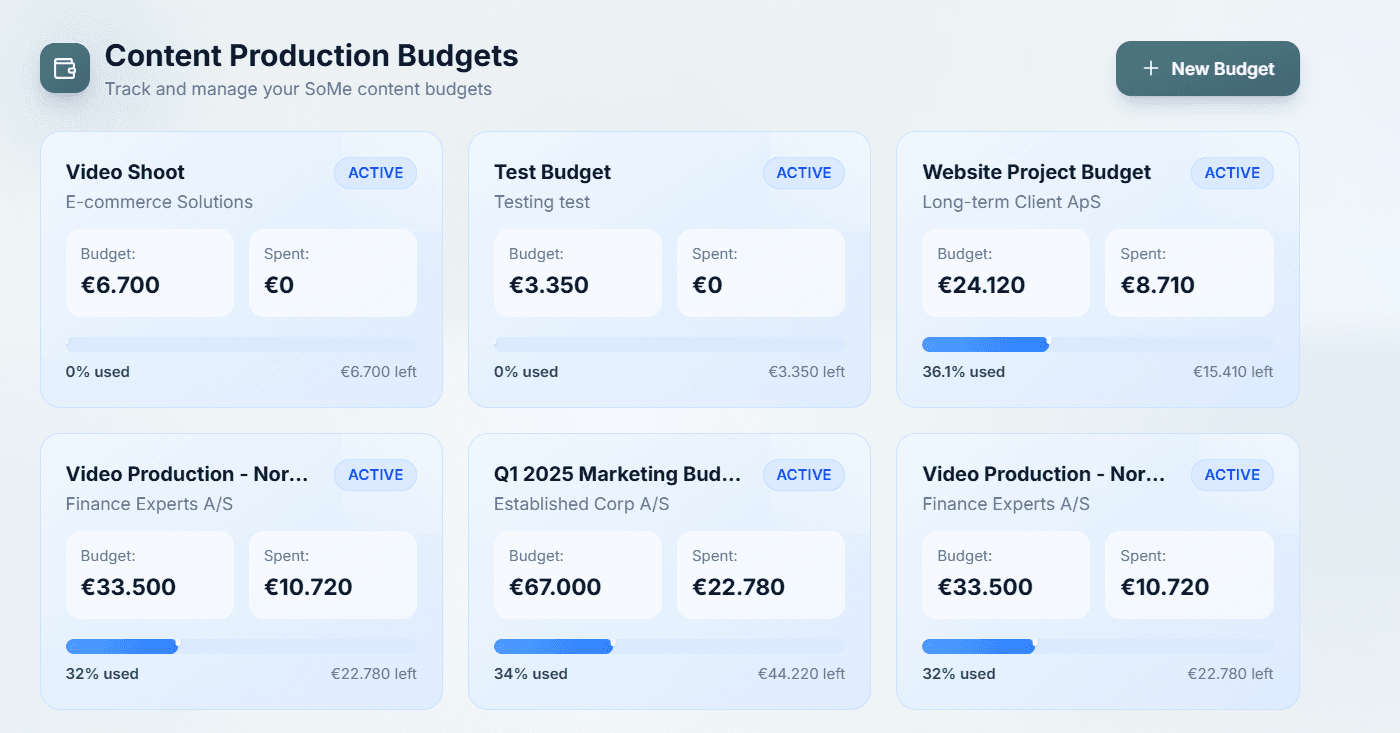The image size is (1400, 733).
Task: Toggle the ACTIVE badge on Video Shoot card
Action: [375, 172]
